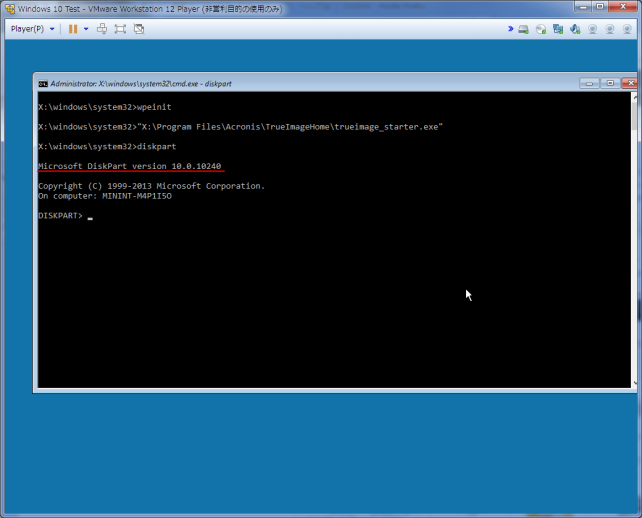Minimize the cmd.exe diskpart window
The height and width of the screenshot is (518, 642).
click(589, 83)
